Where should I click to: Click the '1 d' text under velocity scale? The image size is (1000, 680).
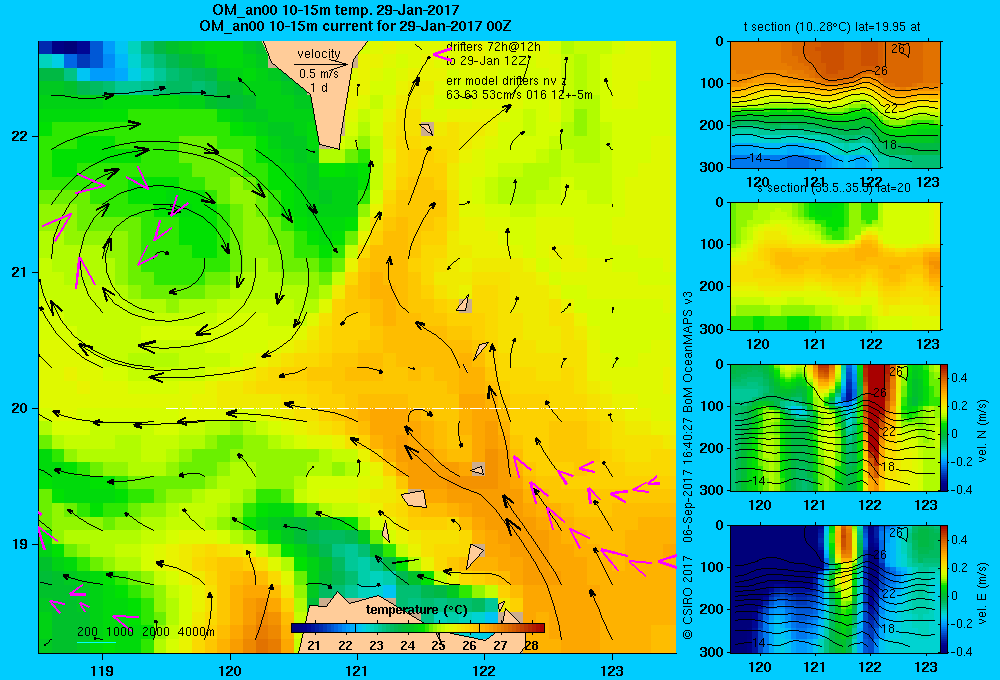click(319, 87)
